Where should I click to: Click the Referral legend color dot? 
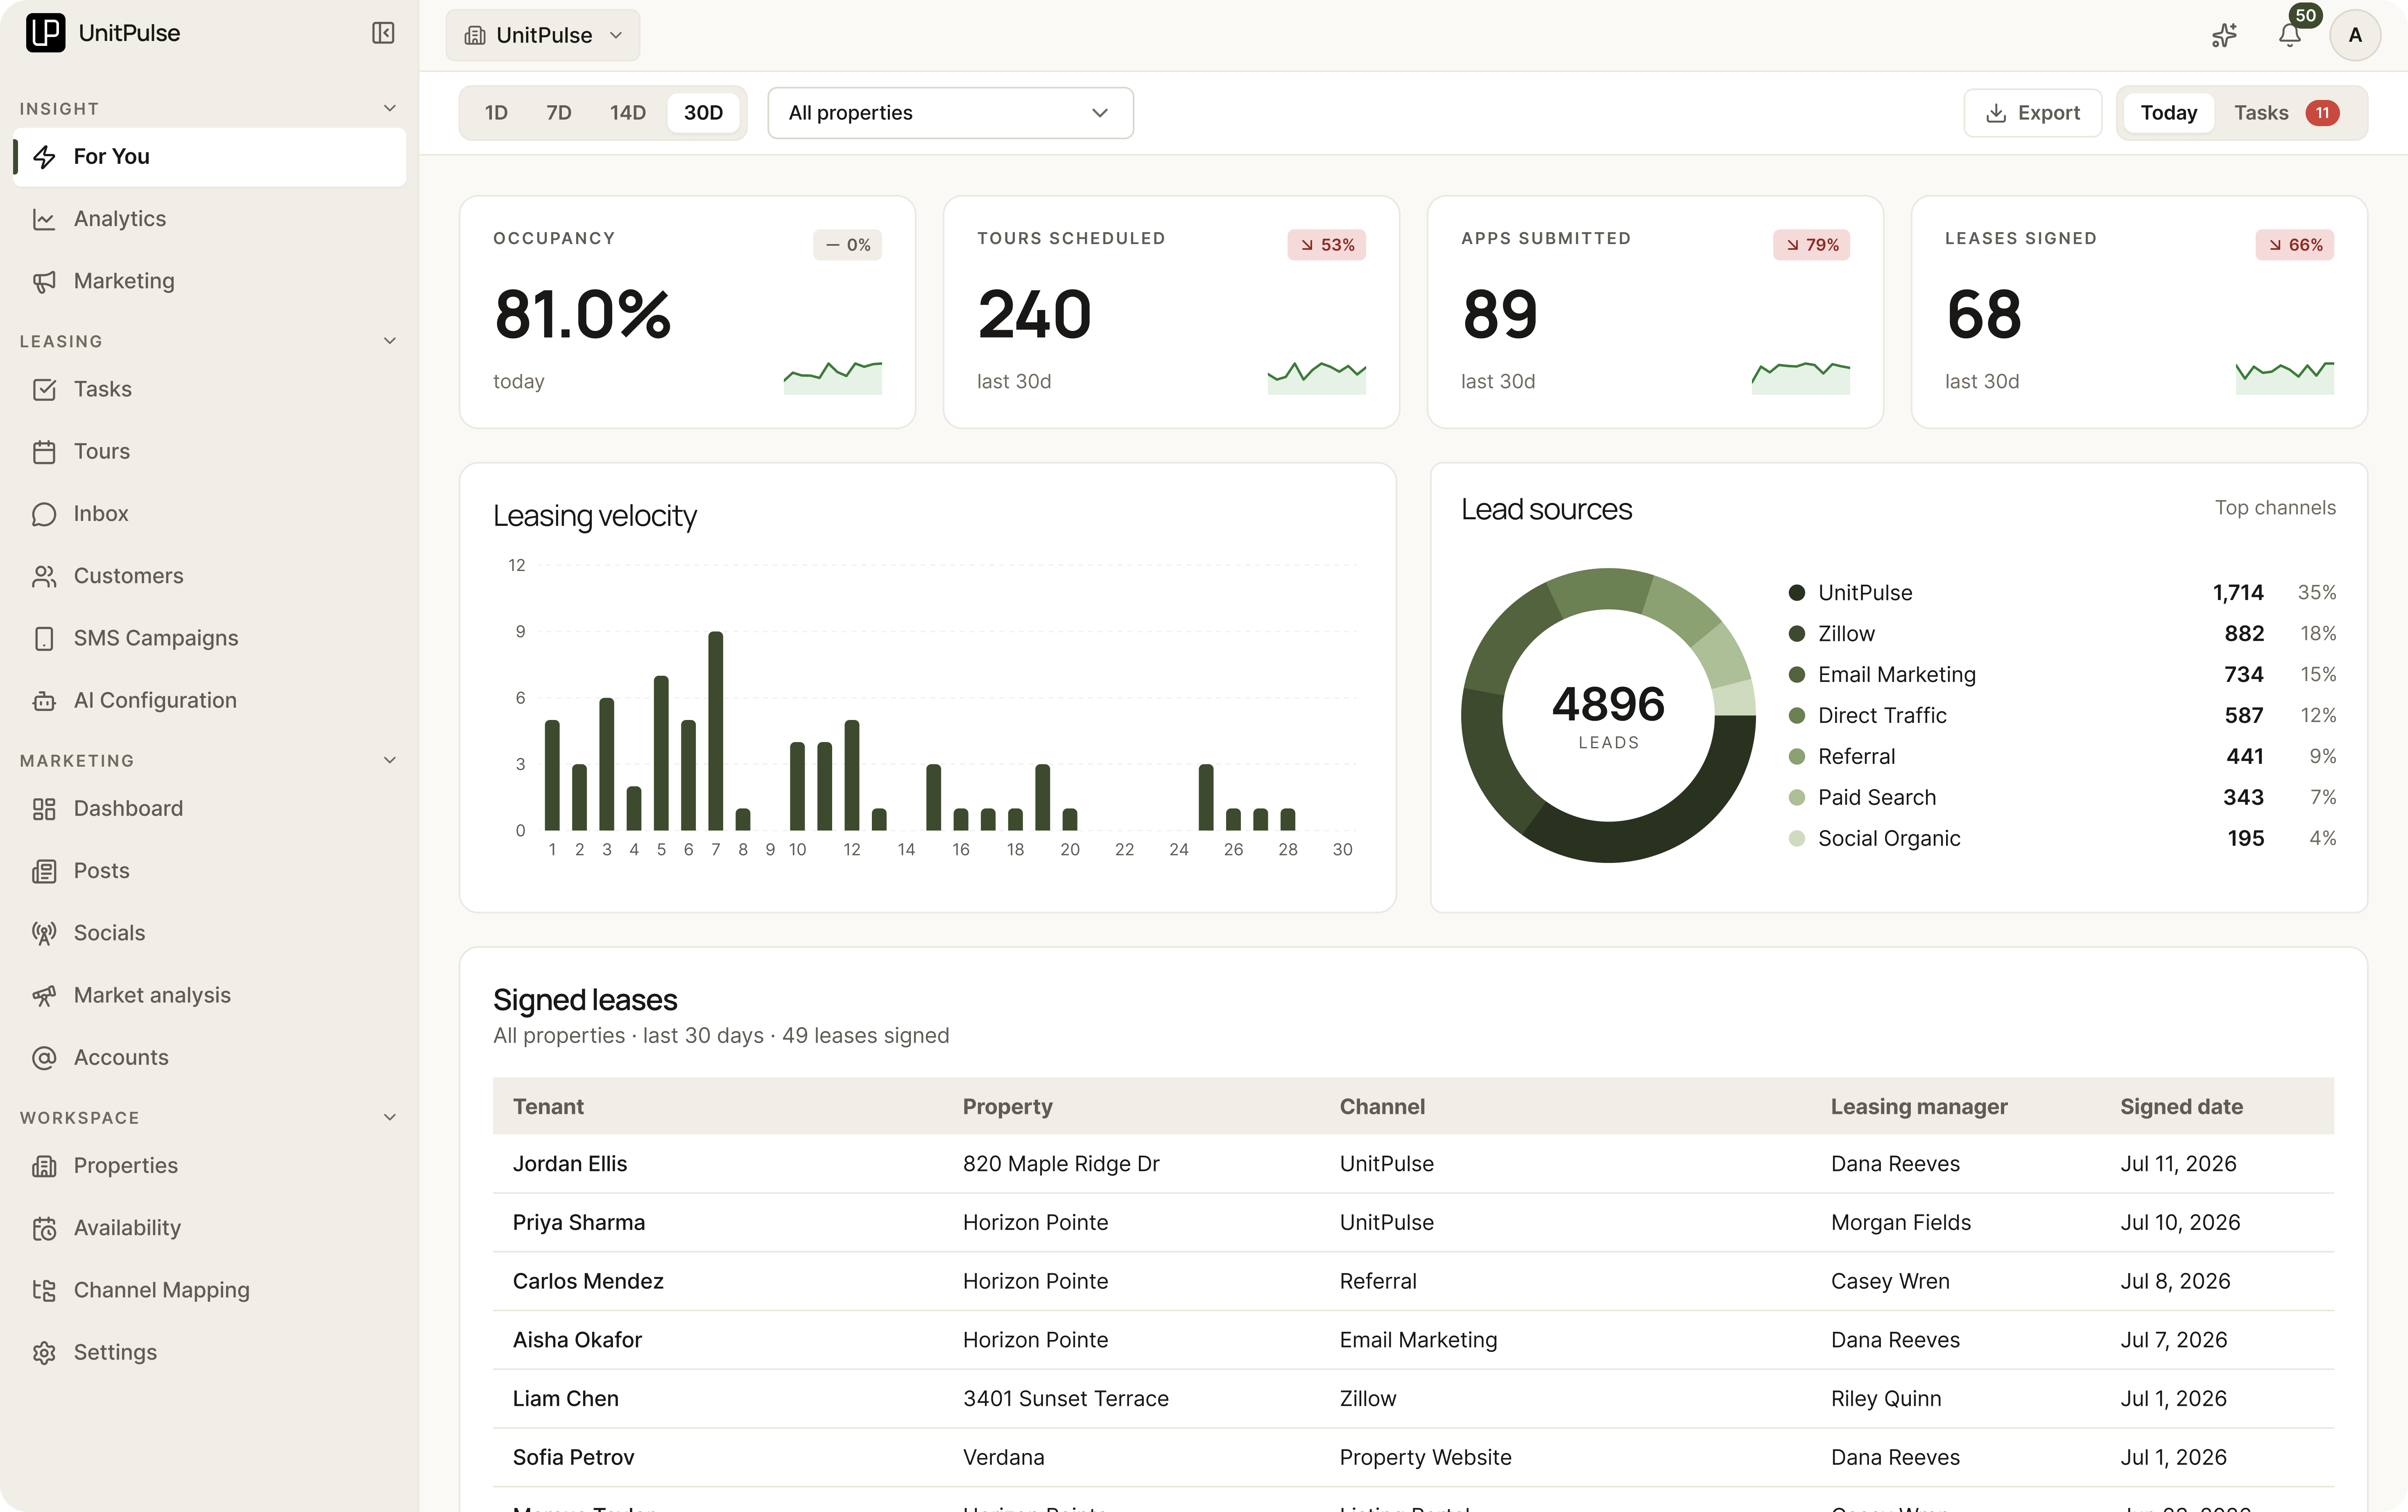pos(1797,757)
